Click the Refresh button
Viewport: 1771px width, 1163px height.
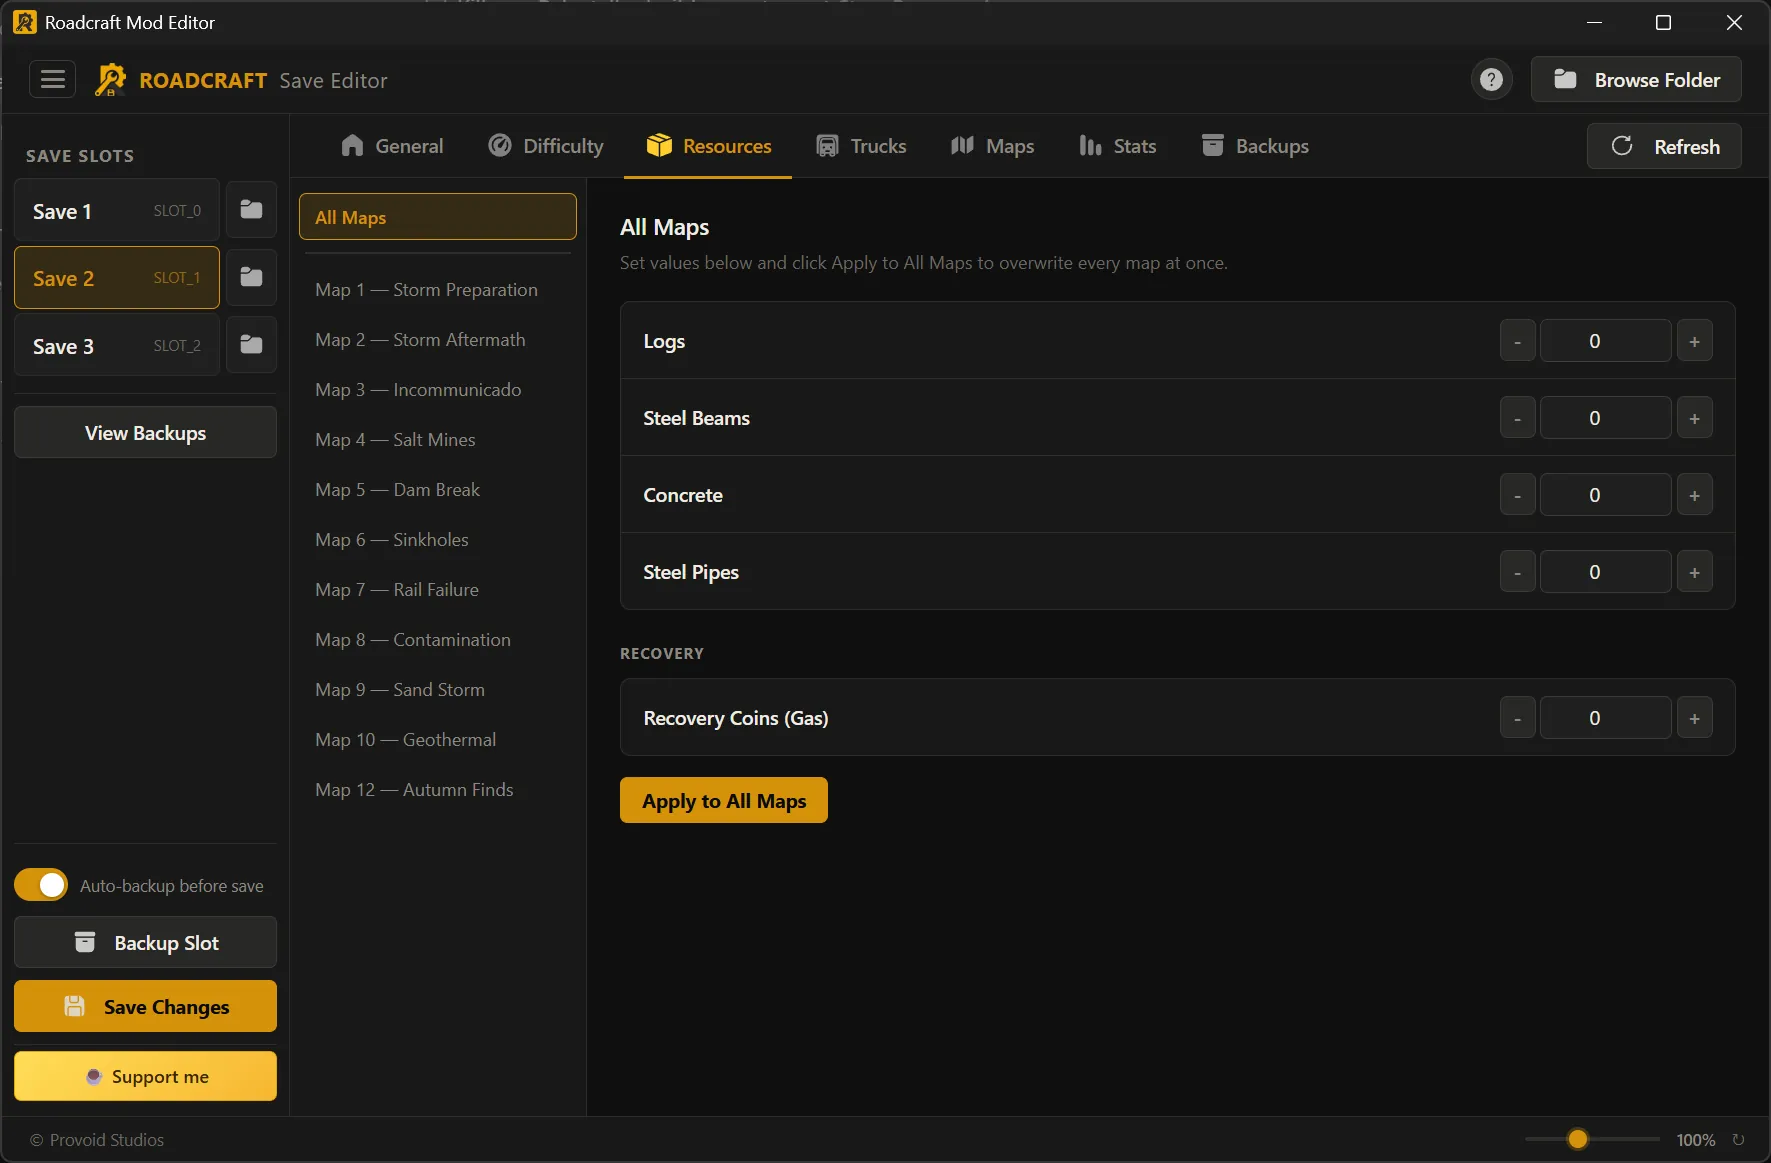[x=1664, y=146]
